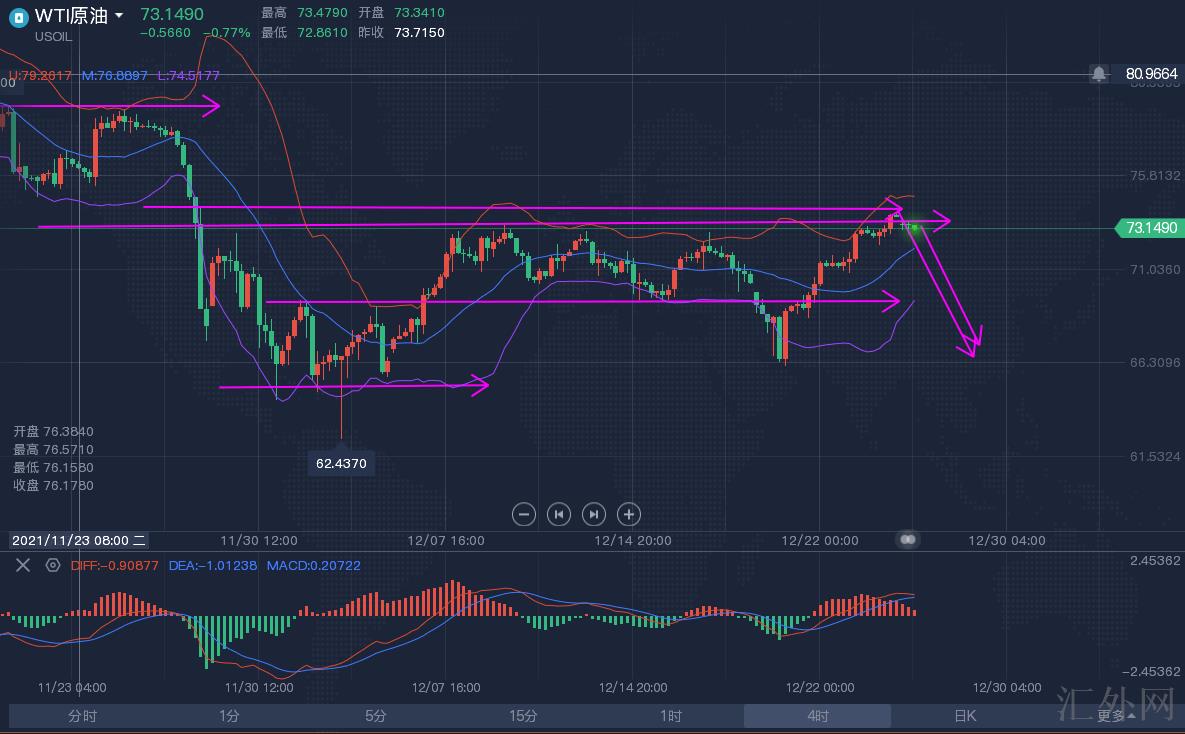Select the 4时 timeframe tab
The height and width of the screenshot is (734, 1185).
coord(817,715)
